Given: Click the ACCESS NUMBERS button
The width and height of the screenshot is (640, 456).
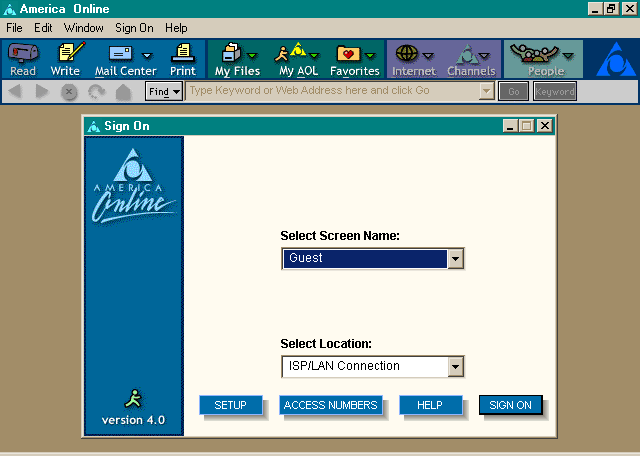Looking at the screenshot, I should click(330, 405).
